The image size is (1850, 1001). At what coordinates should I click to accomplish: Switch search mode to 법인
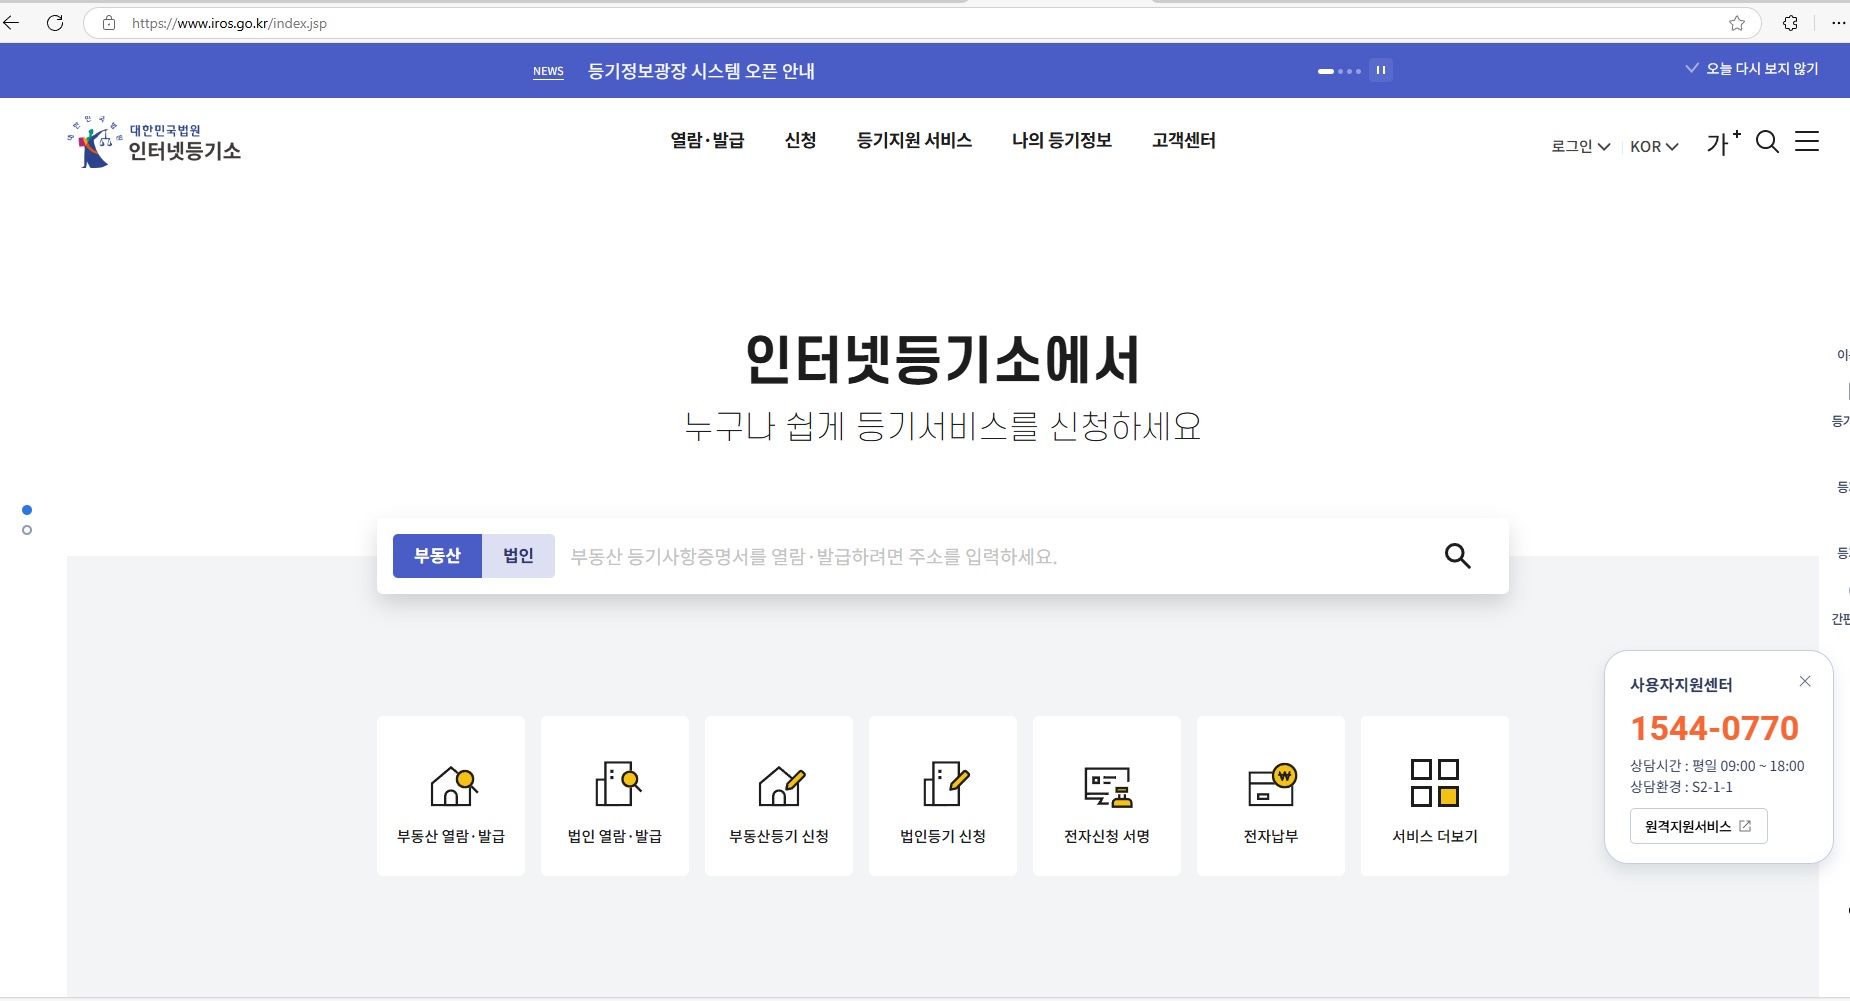[517, 555]
